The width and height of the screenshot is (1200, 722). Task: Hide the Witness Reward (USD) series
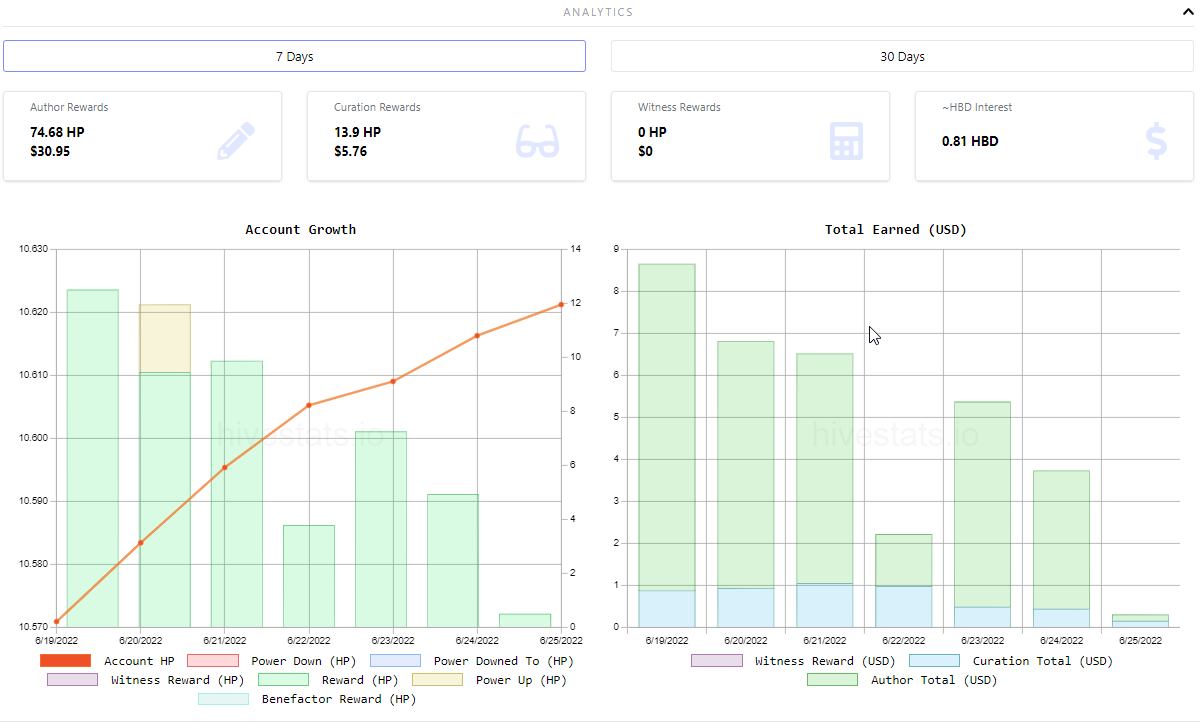[x=794, y=661]
